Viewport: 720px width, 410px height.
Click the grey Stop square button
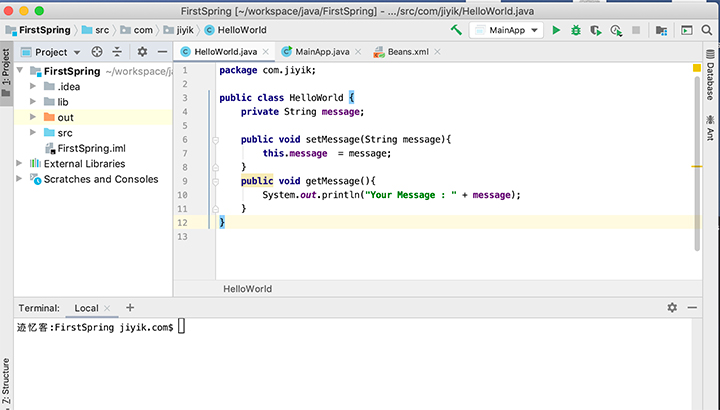point(636,30)
